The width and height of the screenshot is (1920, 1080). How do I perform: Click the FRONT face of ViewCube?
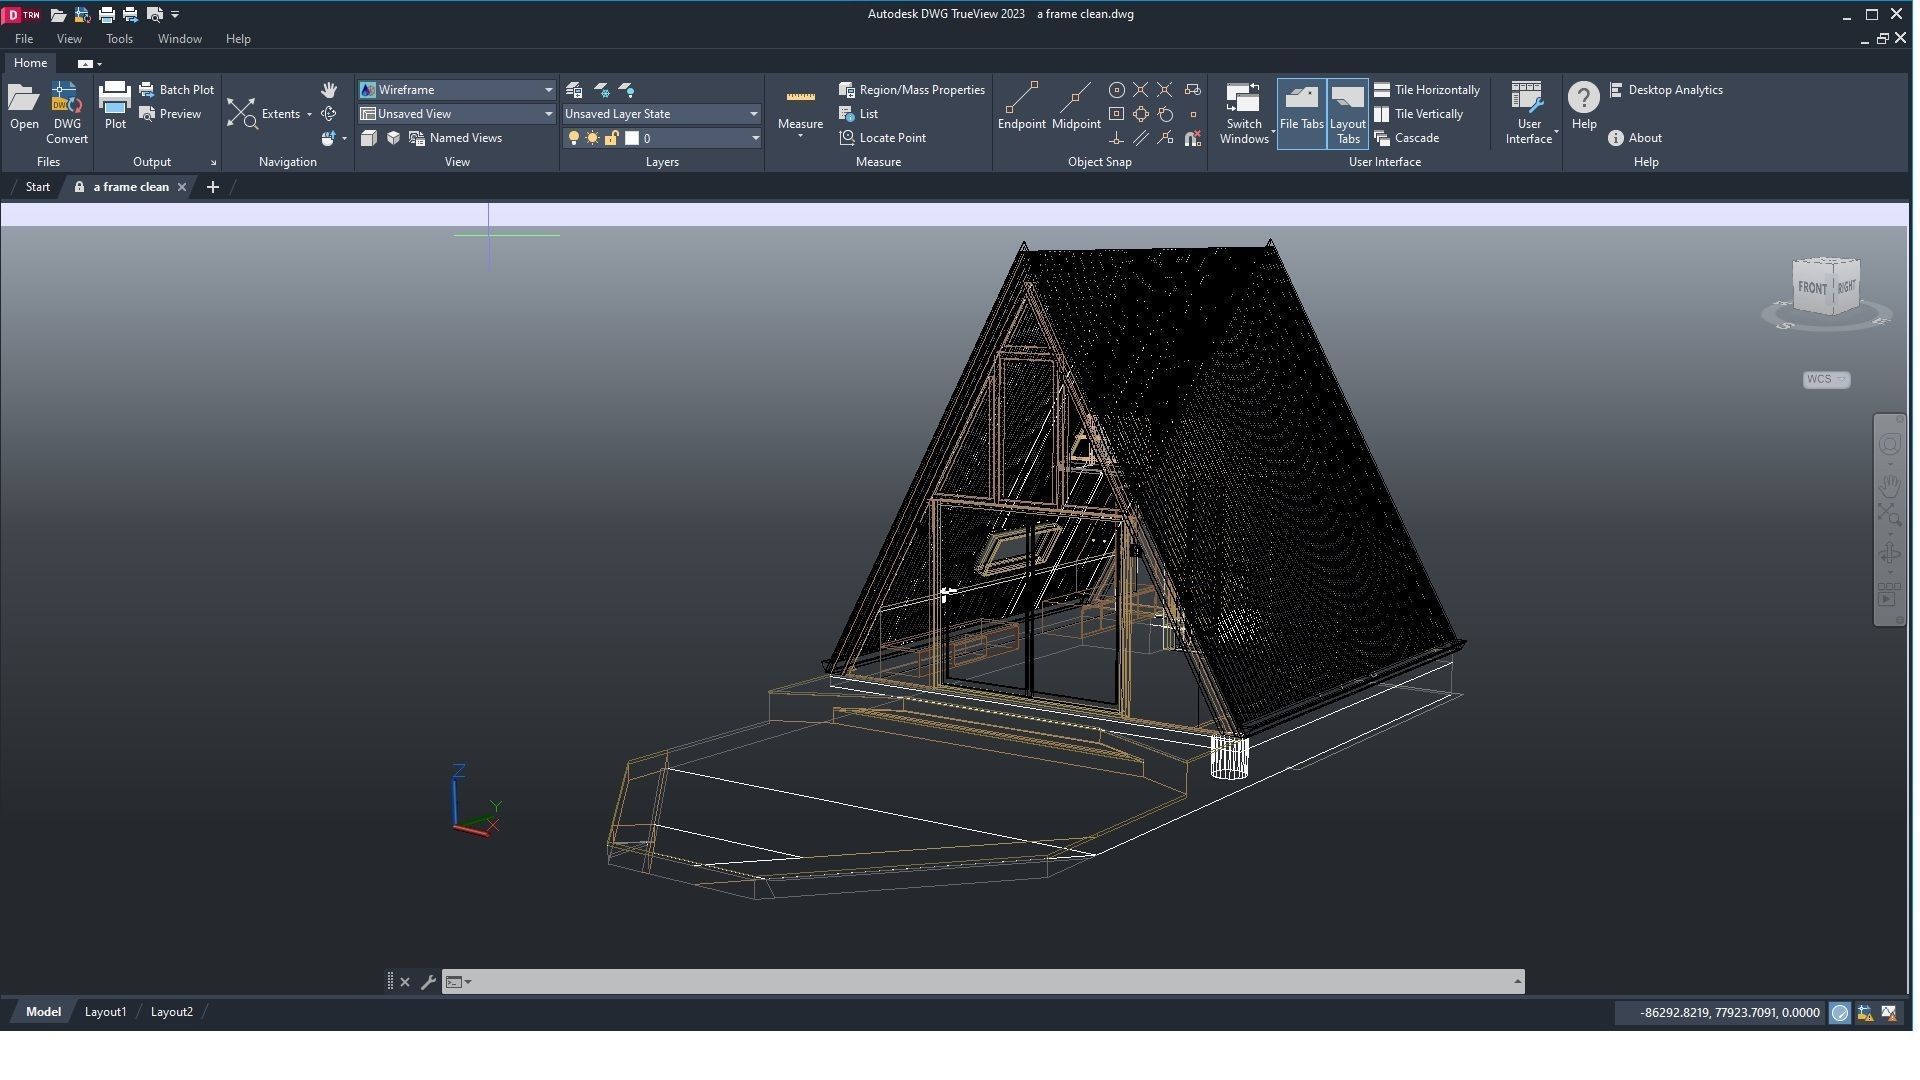pos(1811,288)
